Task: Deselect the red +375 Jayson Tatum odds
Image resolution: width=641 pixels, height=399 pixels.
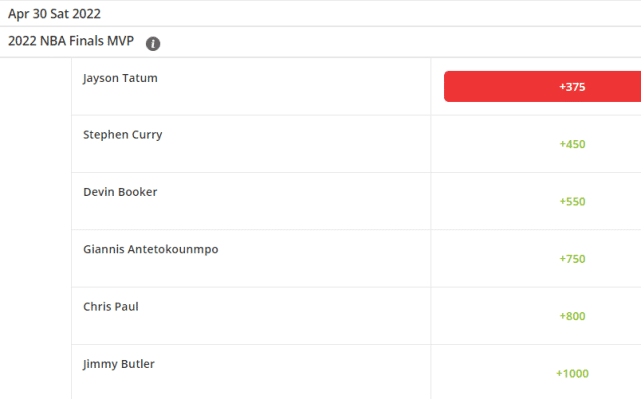Action: (542, 87)
